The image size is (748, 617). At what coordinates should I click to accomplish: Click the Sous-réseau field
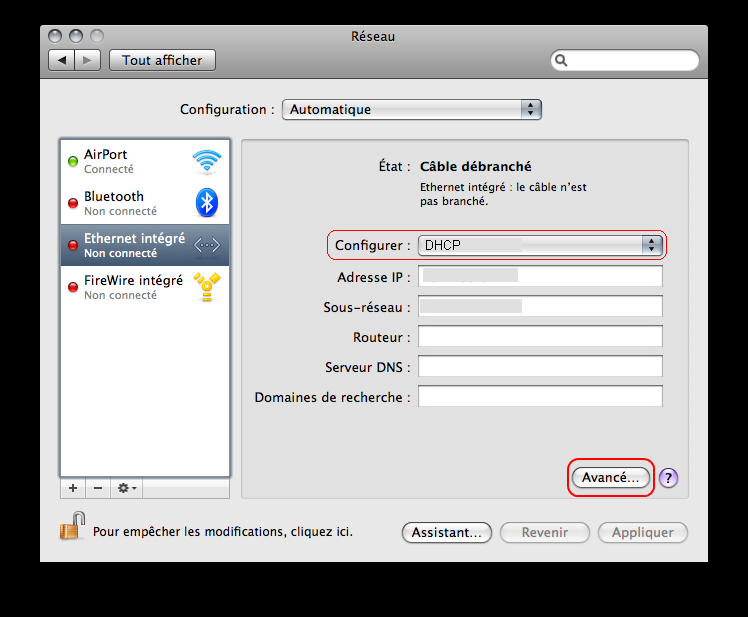coord(540,306)
